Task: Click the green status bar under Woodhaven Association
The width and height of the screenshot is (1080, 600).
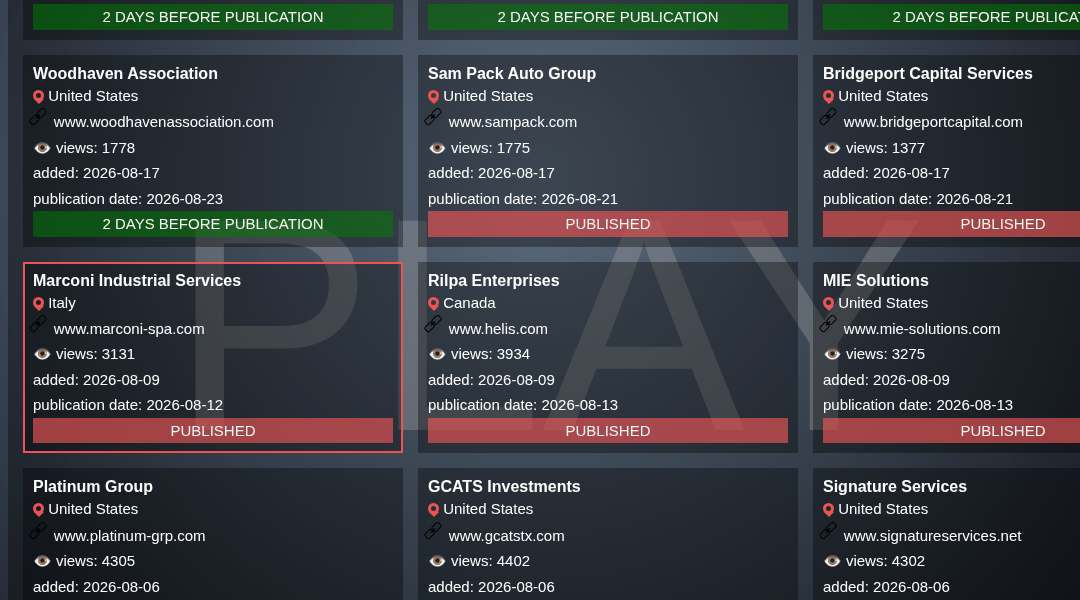Action: [x=213, y=224]
